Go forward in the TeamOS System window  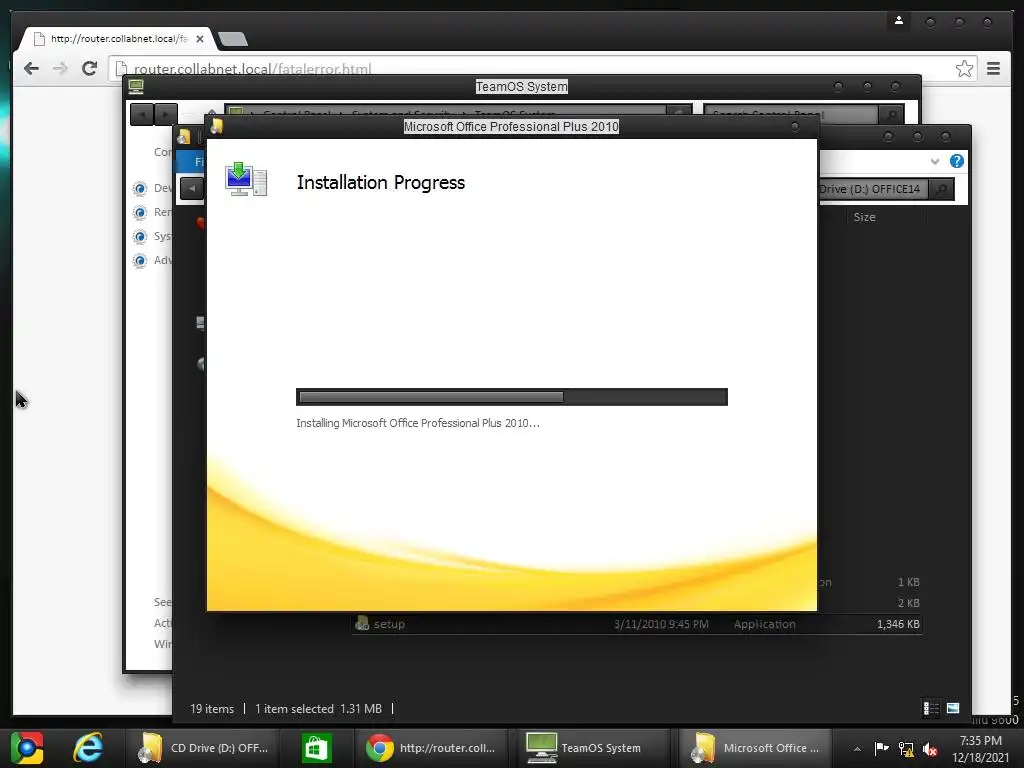[165, 114]
